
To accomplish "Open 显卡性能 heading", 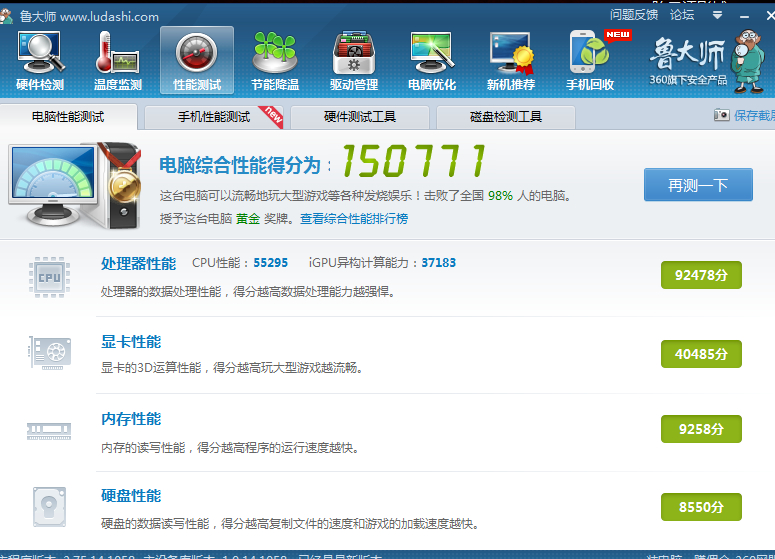I will [x=131, y=342].
